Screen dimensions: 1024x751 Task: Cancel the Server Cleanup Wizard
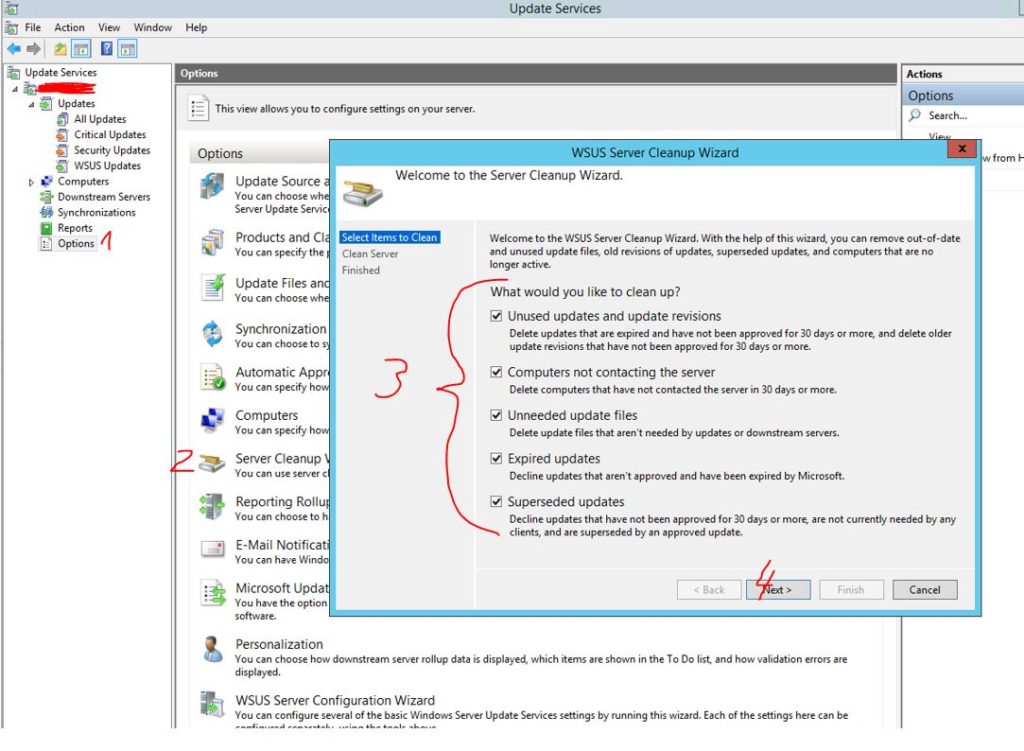click(923, 589)
